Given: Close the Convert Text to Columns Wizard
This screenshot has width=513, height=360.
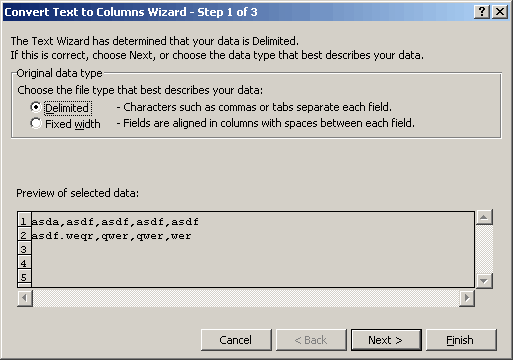Looking at the screenshot, I should click(500, 12).
